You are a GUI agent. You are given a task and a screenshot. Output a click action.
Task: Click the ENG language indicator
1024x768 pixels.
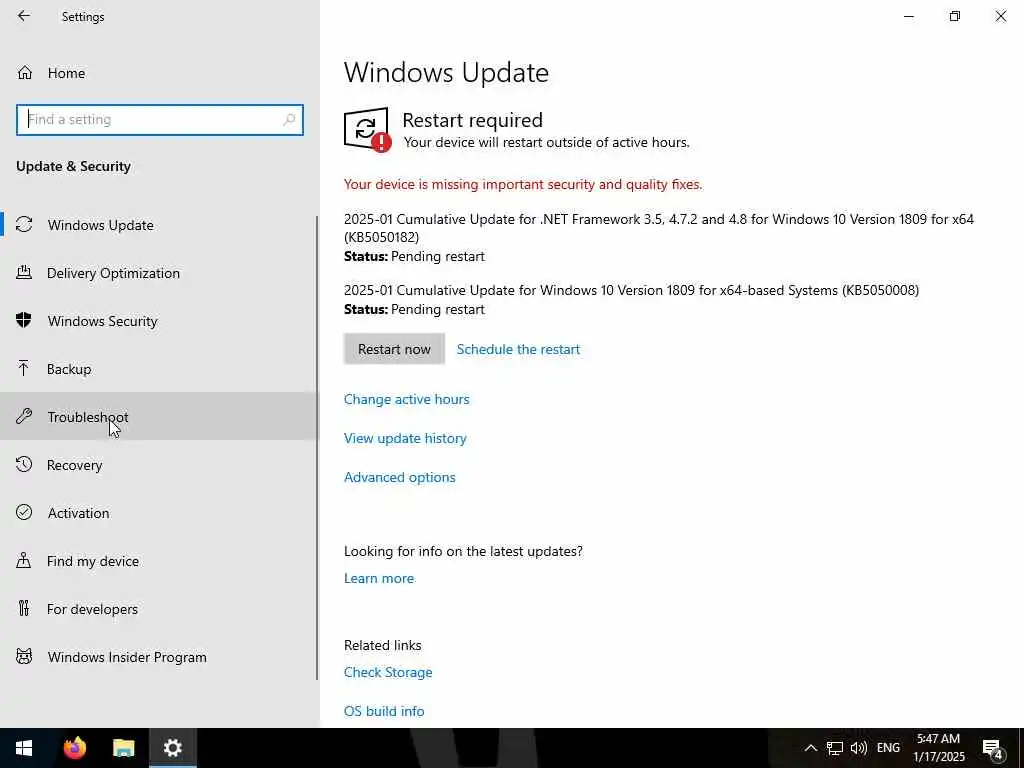(x=888, y=748)
